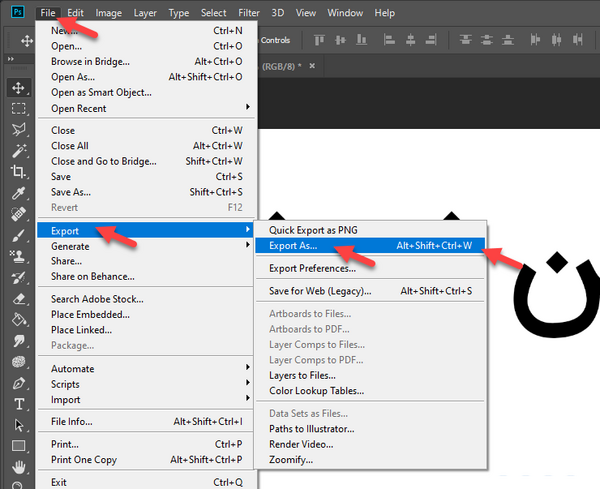
Task: Select the Eraser tool
Action: point(18,298)
